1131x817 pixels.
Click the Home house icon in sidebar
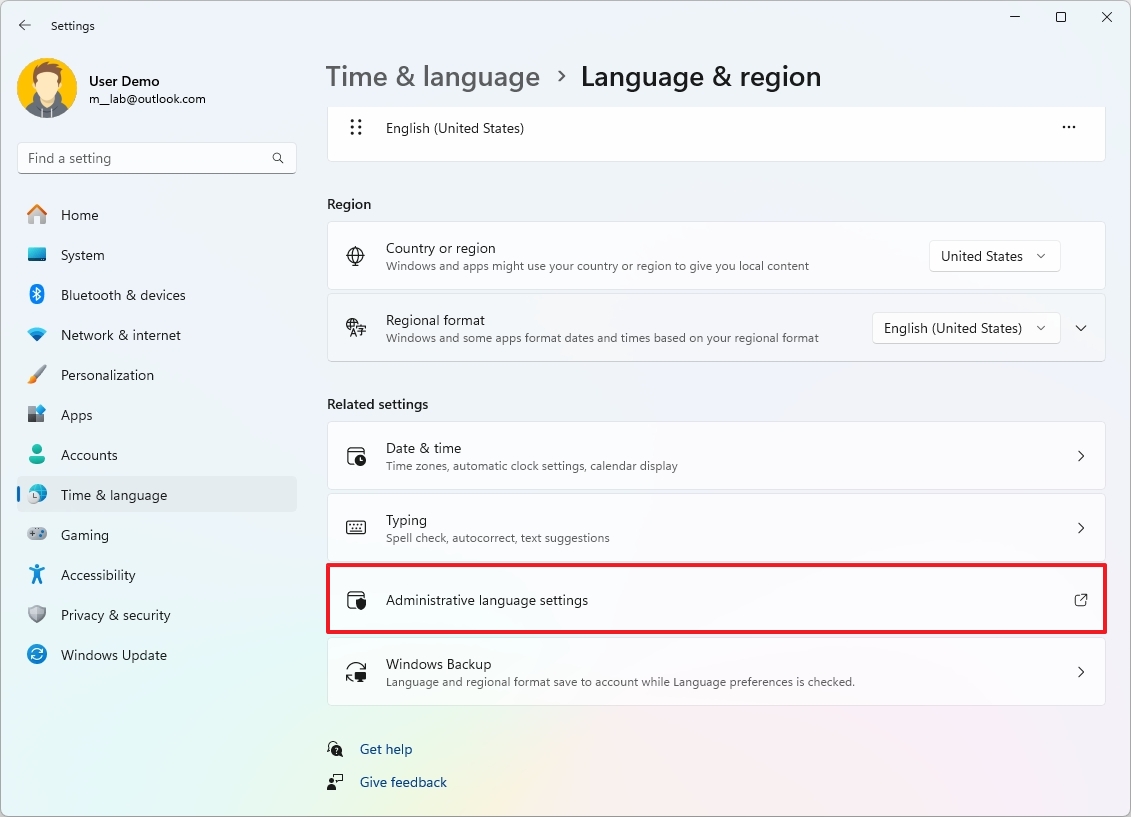[37, 215]
